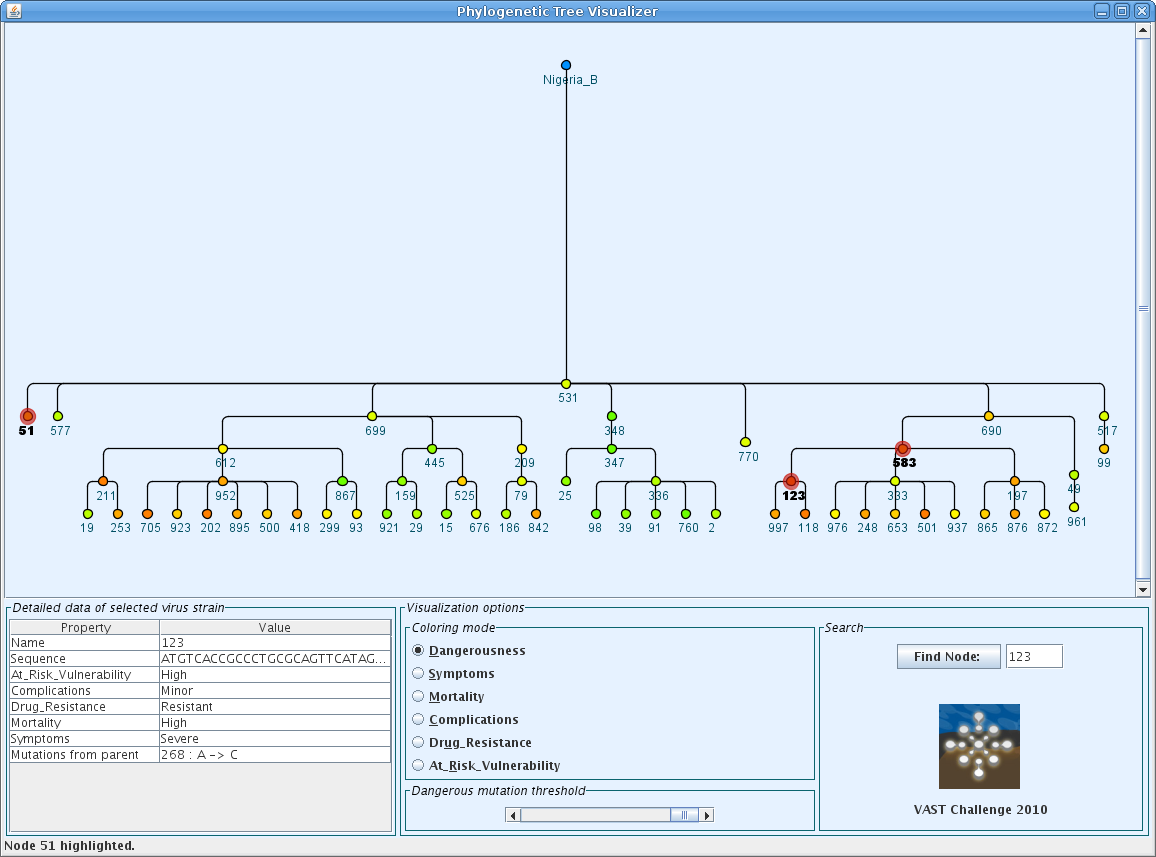Click node 347
The image size is (1156, 857).
pos(612,449)
